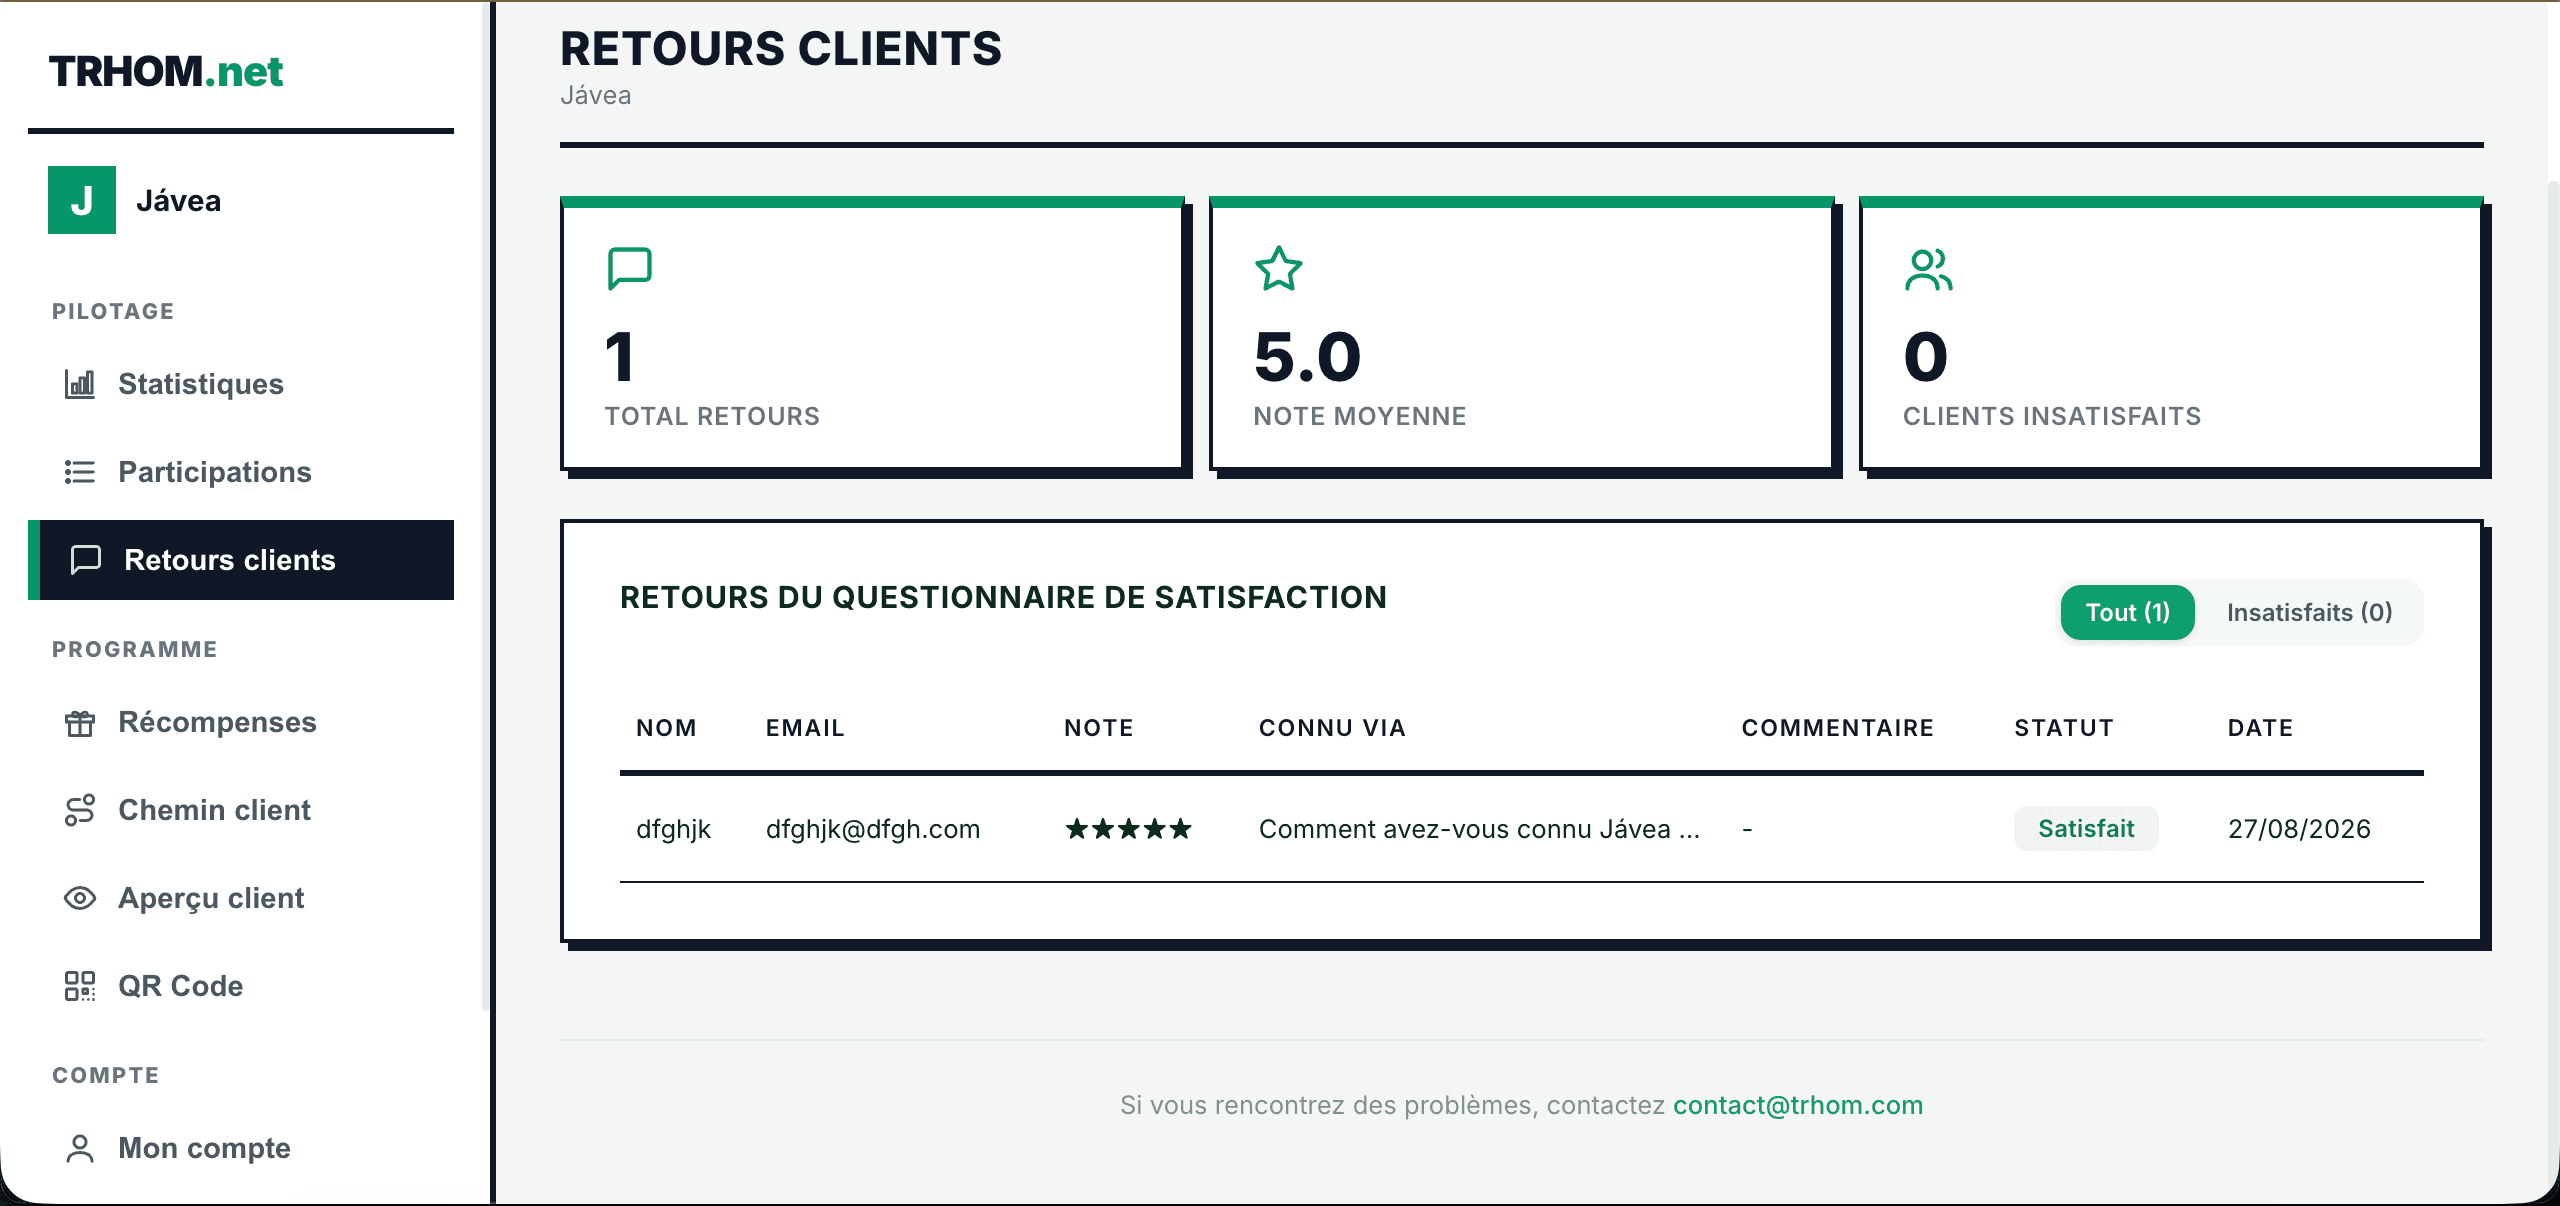The width and height of the screenshot is (2560, 1206).
Task: Click the Statistiques bar chart icon
Action: point(80,384)
